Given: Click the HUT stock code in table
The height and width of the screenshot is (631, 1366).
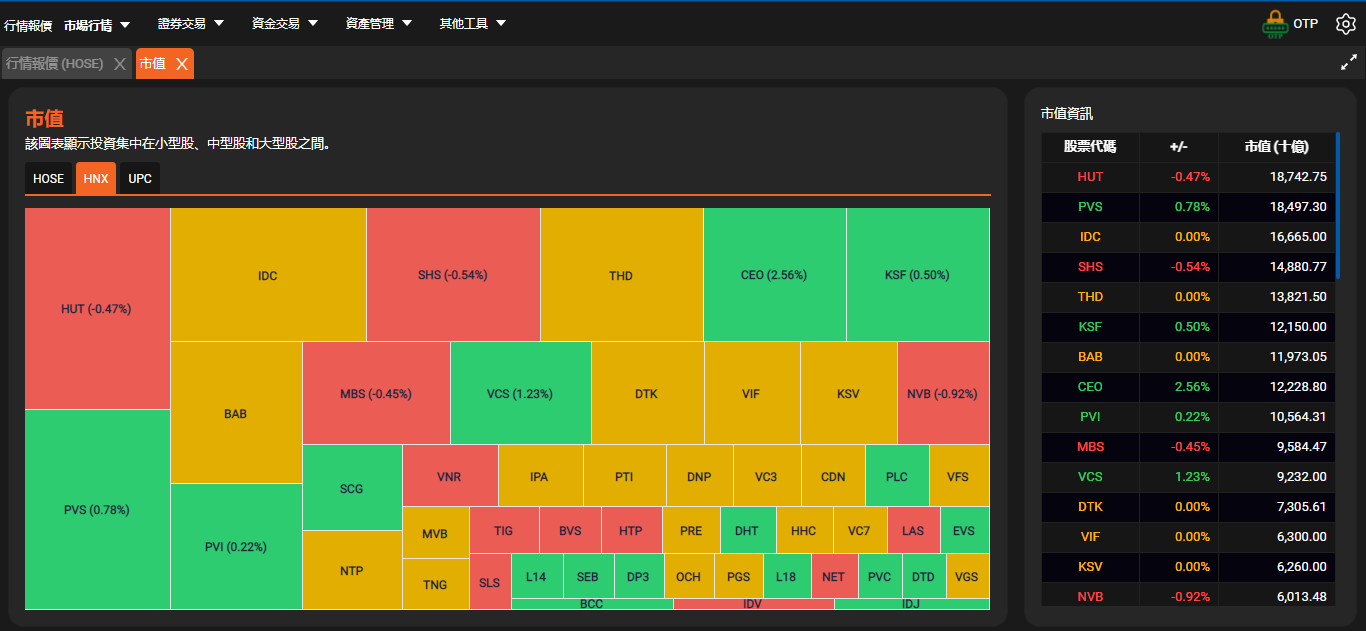Looking at the screenshot, I should tap(1090, 177).
